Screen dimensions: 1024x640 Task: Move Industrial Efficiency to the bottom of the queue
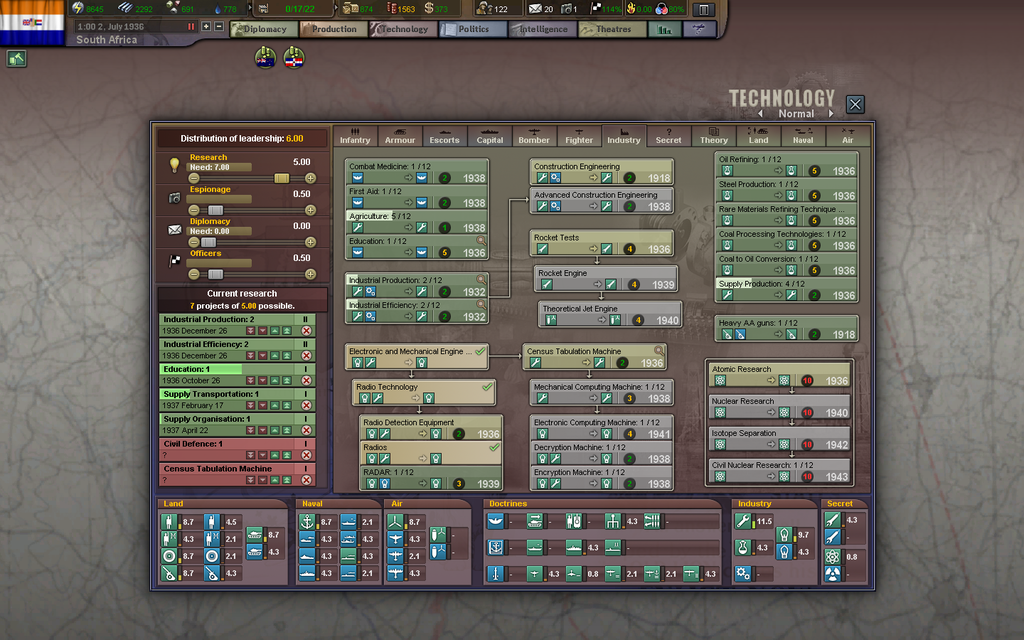click(x=251, y=356)
